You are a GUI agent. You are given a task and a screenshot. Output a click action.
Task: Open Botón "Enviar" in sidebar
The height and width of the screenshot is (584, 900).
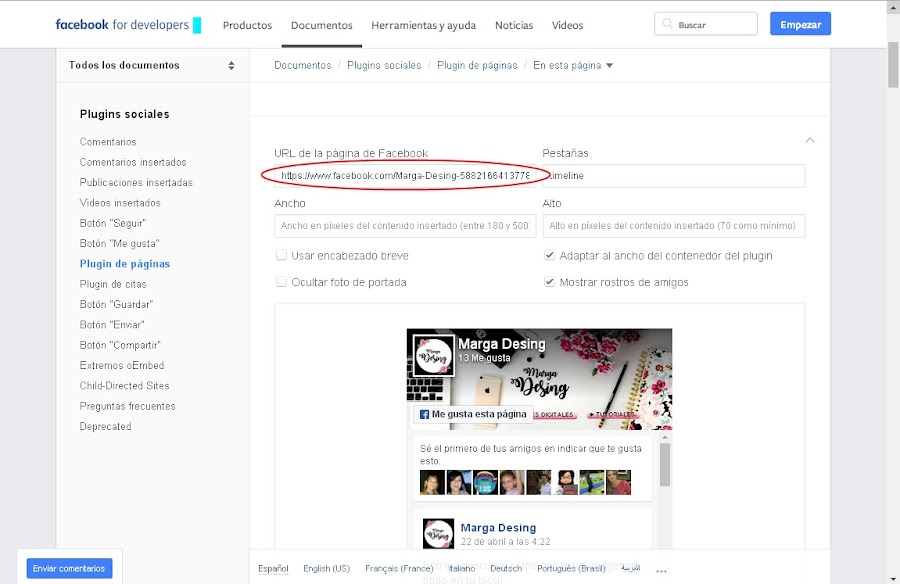pyautogui.click(x=112, y=324)
